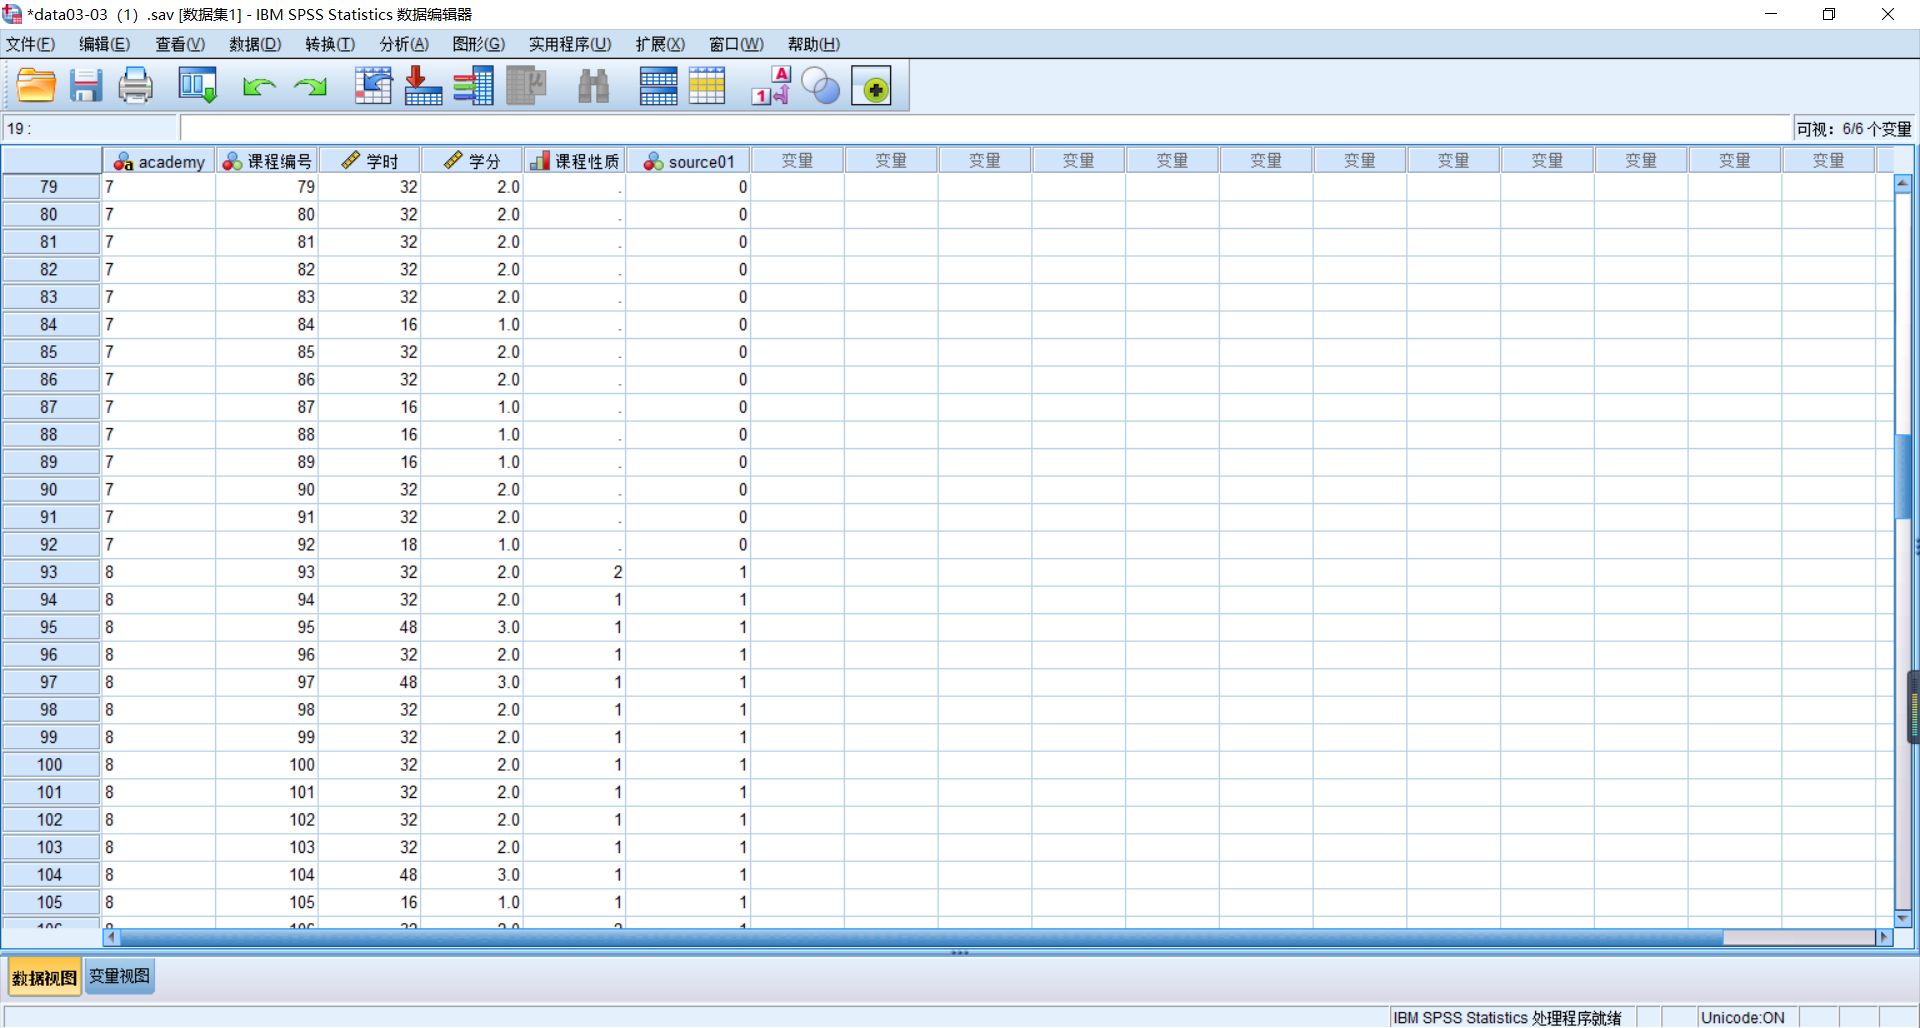Select cases toolbar icon
This screenshot has width=1920, height=1028.
(706, 86)
